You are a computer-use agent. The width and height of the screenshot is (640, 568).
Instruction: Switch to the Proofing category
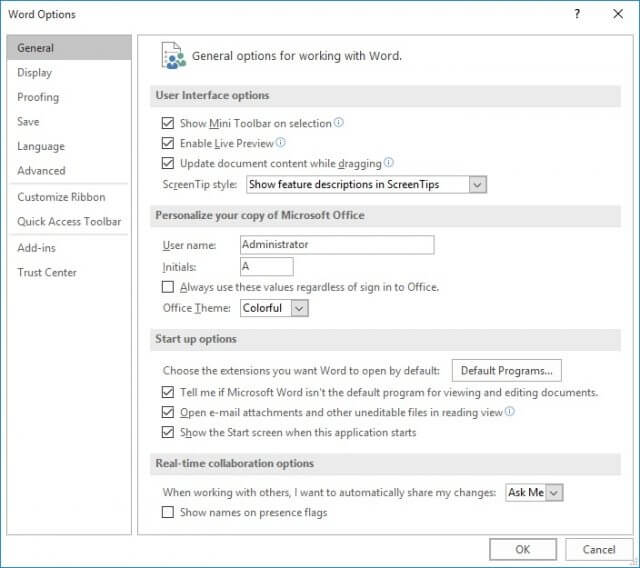point(38,97)
